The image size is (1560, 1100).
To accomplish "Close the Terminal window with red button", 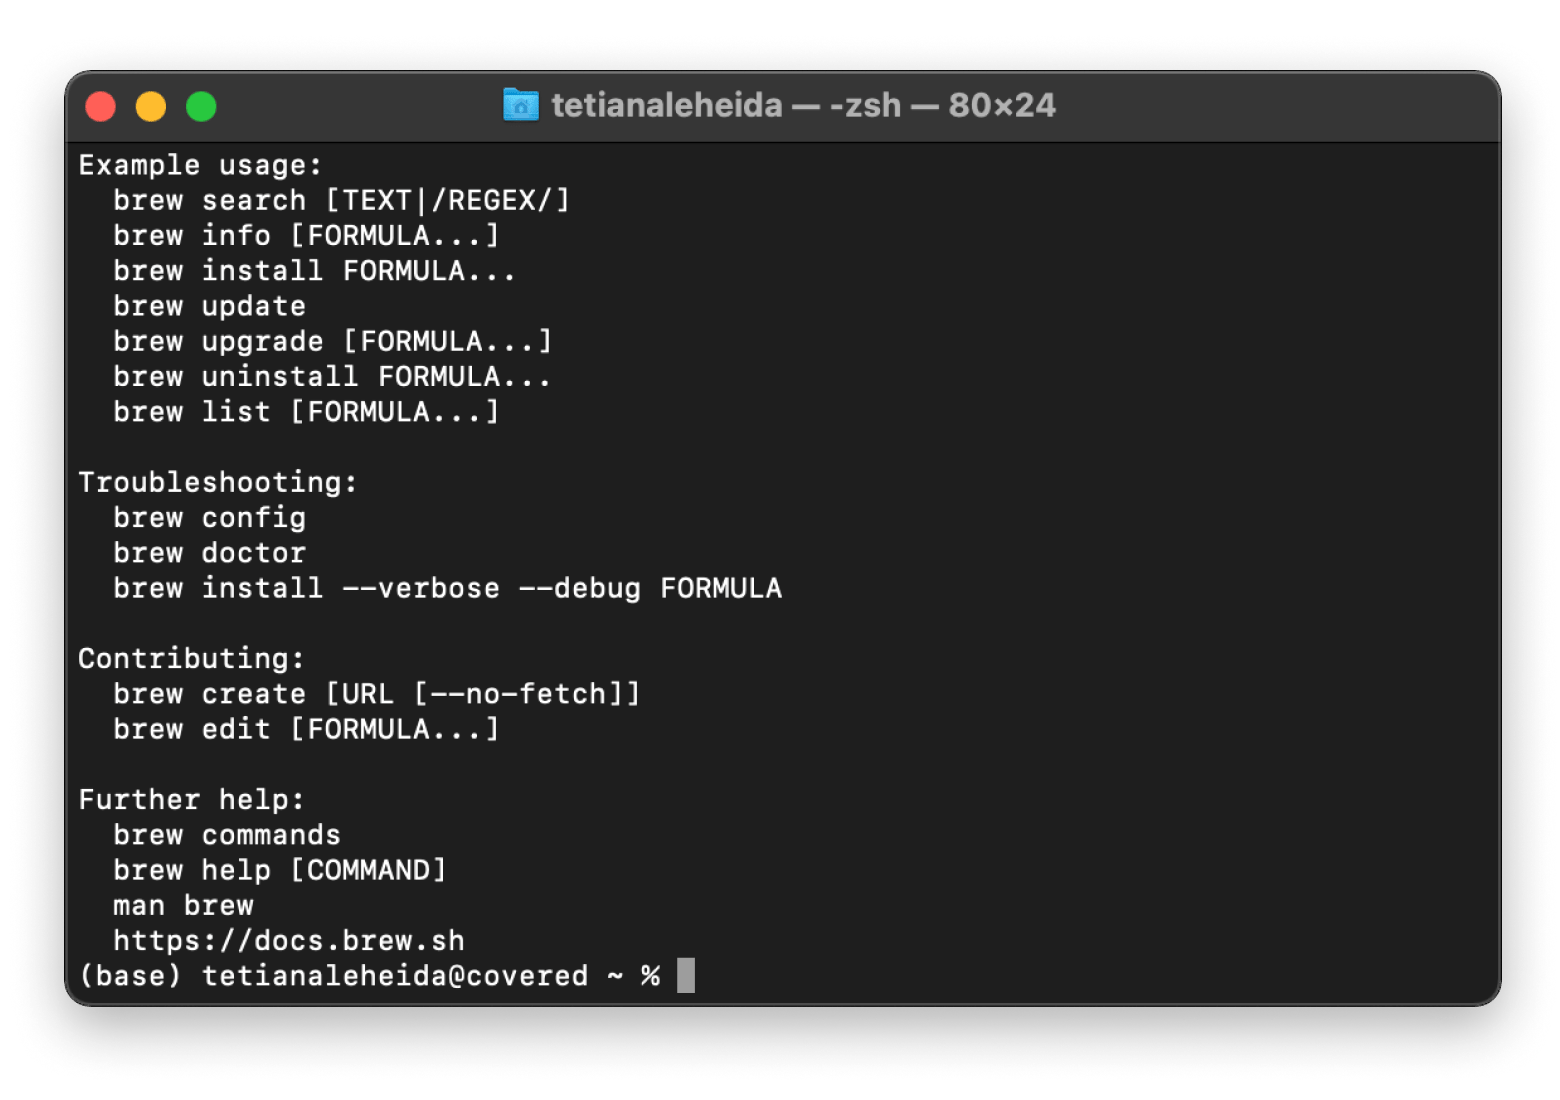I will pos(101,106).
